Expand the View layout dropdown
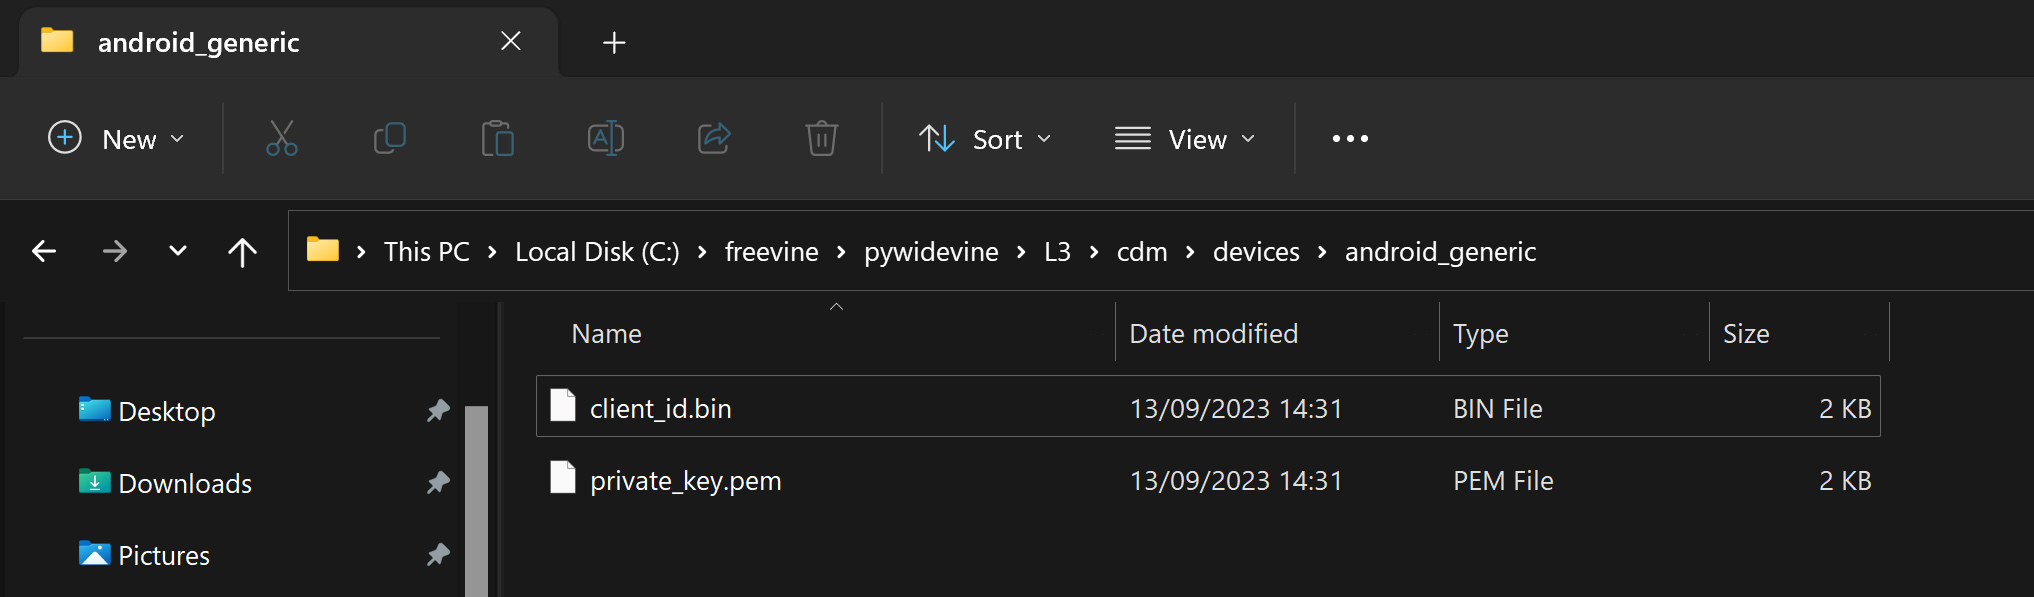Image resolution: width=2034 pixels, height=597 pixels. point(1185,138)
